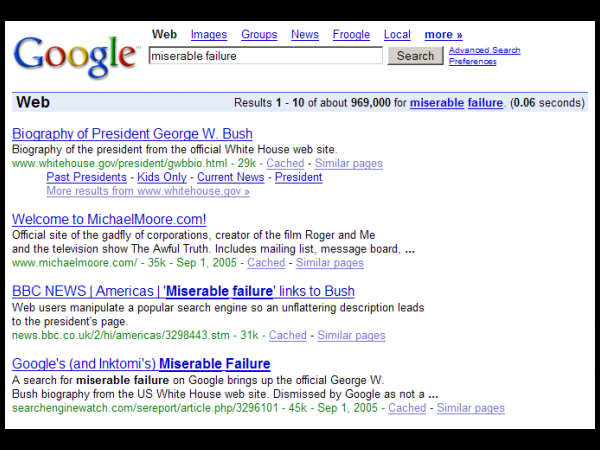Open 'Welcome to MichaelMoore.com!' result

(x=109, y=219)
